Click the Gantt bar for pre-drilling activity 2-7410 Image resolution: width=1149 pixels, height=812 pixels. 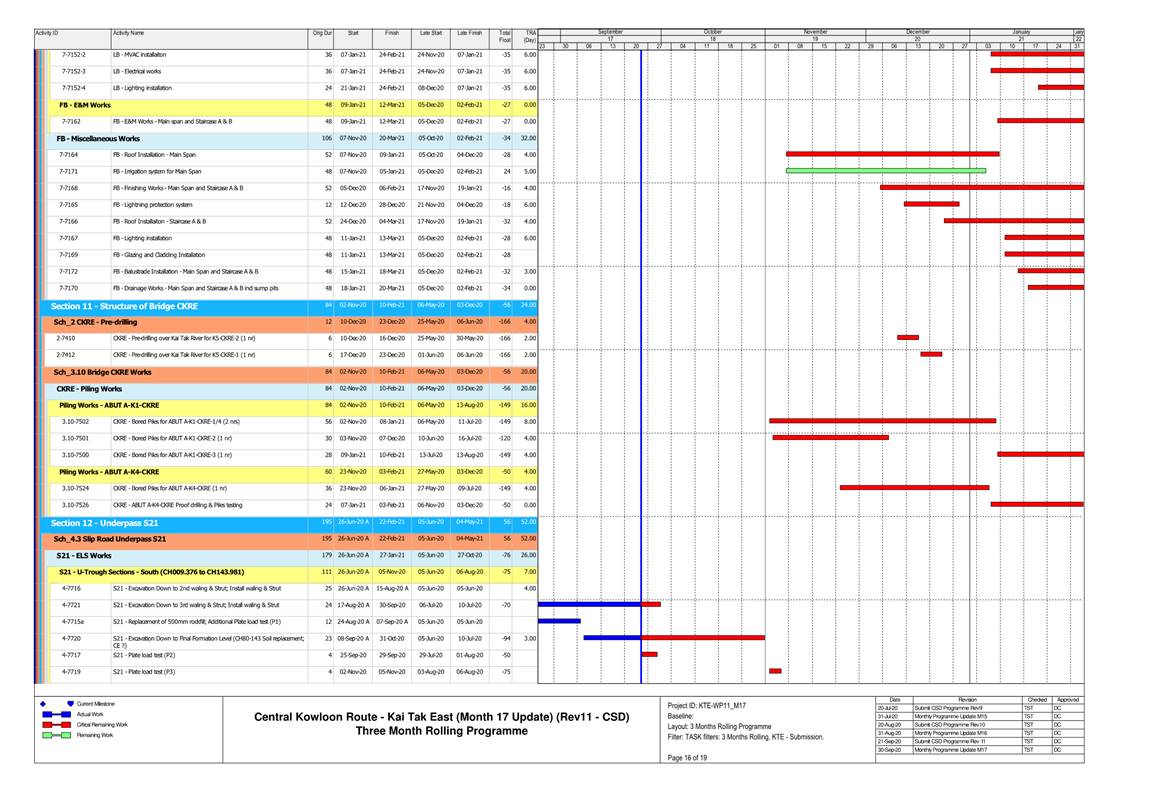click(x=907, y=338)
